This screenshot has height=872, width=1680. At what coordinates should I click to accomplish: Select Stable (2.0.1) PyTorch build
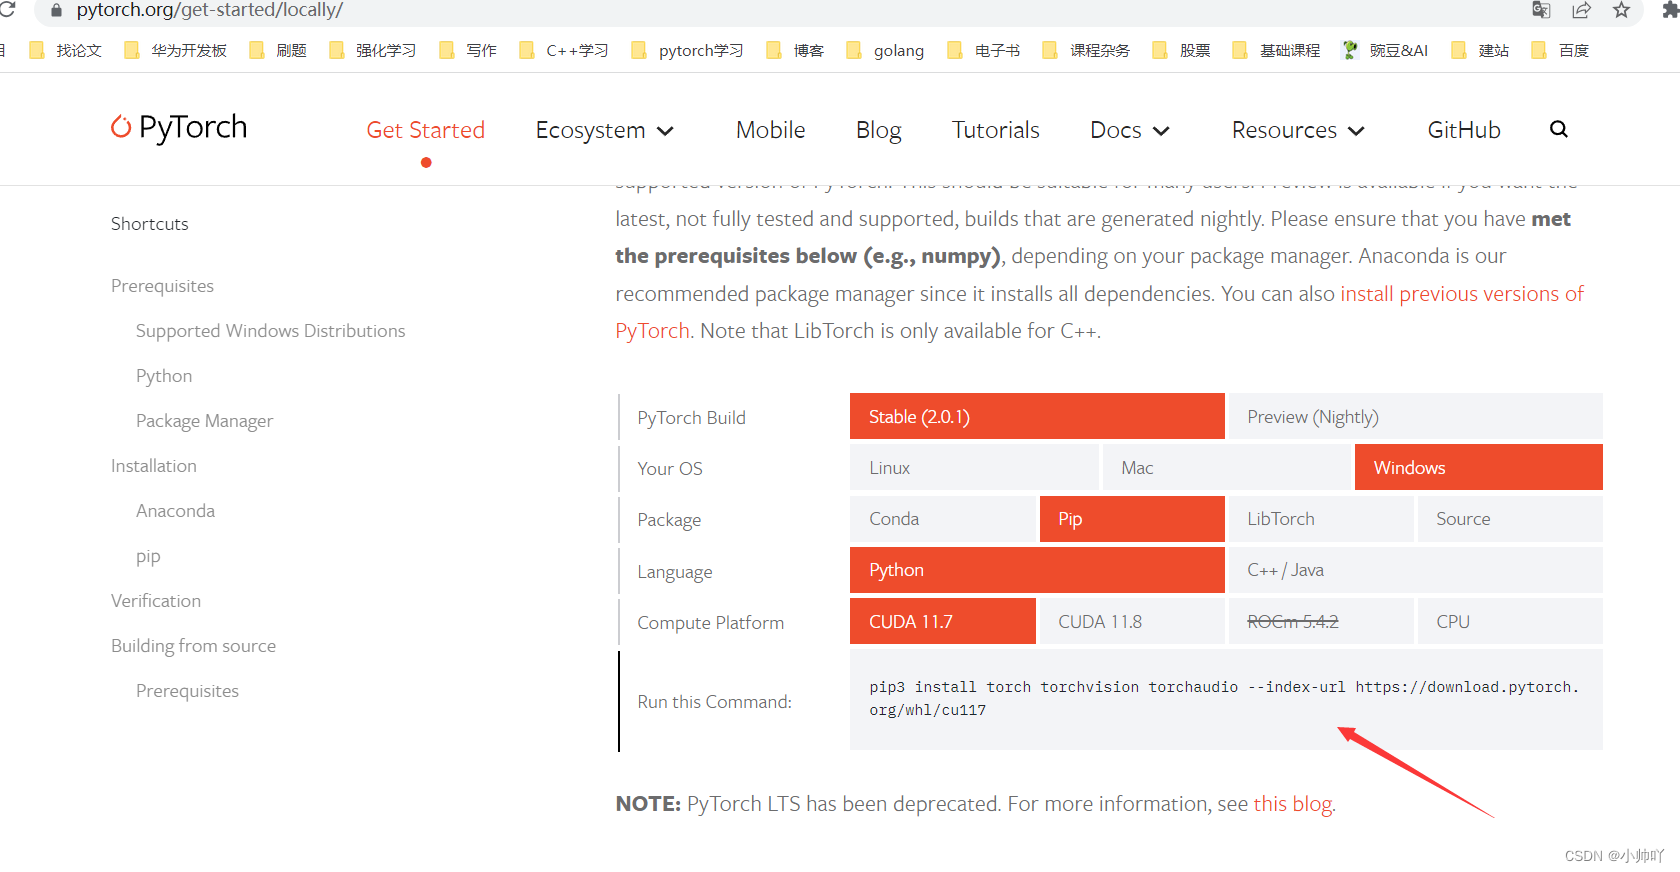tap(1037, 416)
